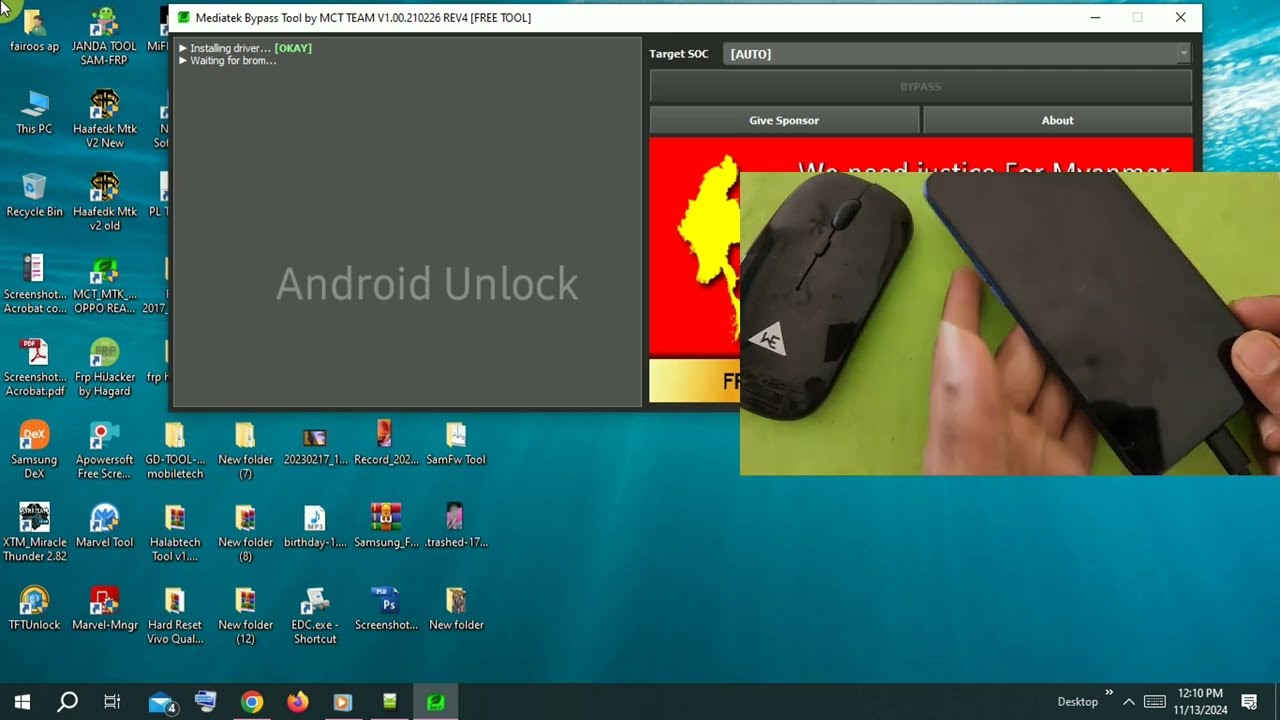
Task: Open Screenshot... PSD file icon
Action: [x=385, y=609]
